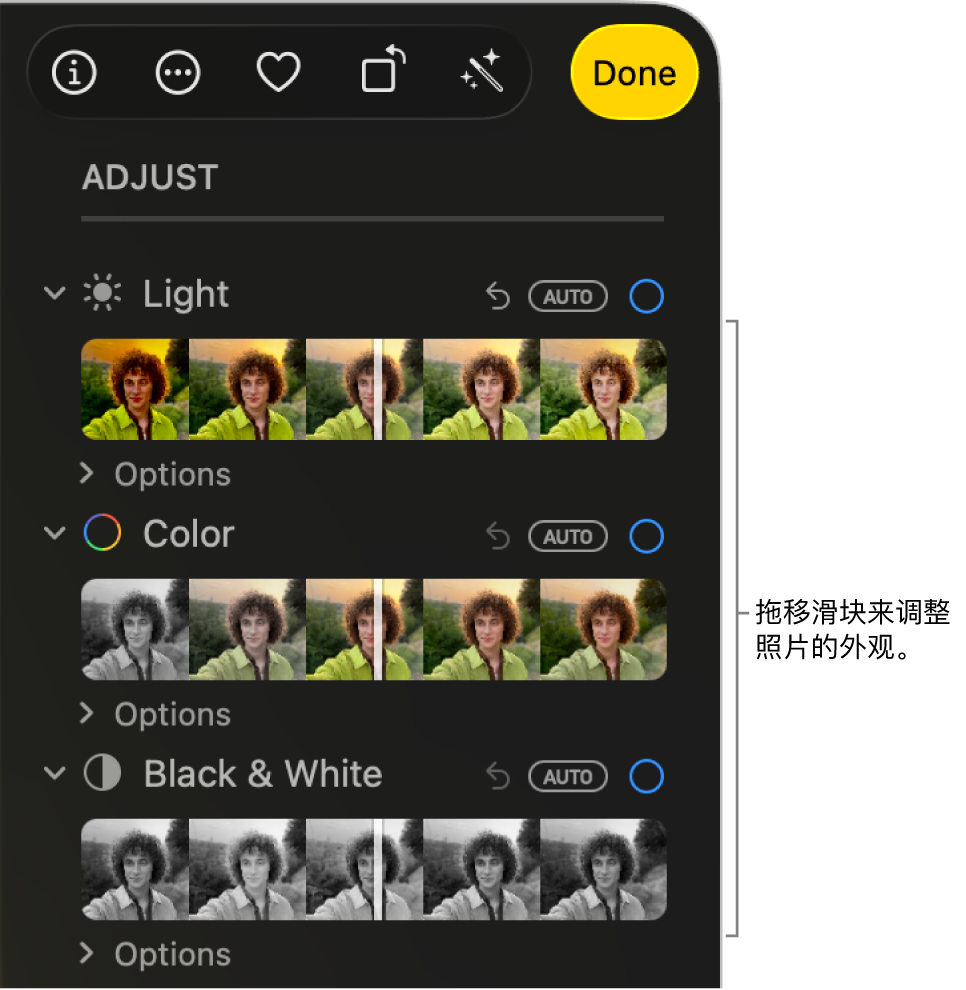Screen dimensions: 966x990
Task: Select the second Light strip thumbnail
Action: click(247, 390)
